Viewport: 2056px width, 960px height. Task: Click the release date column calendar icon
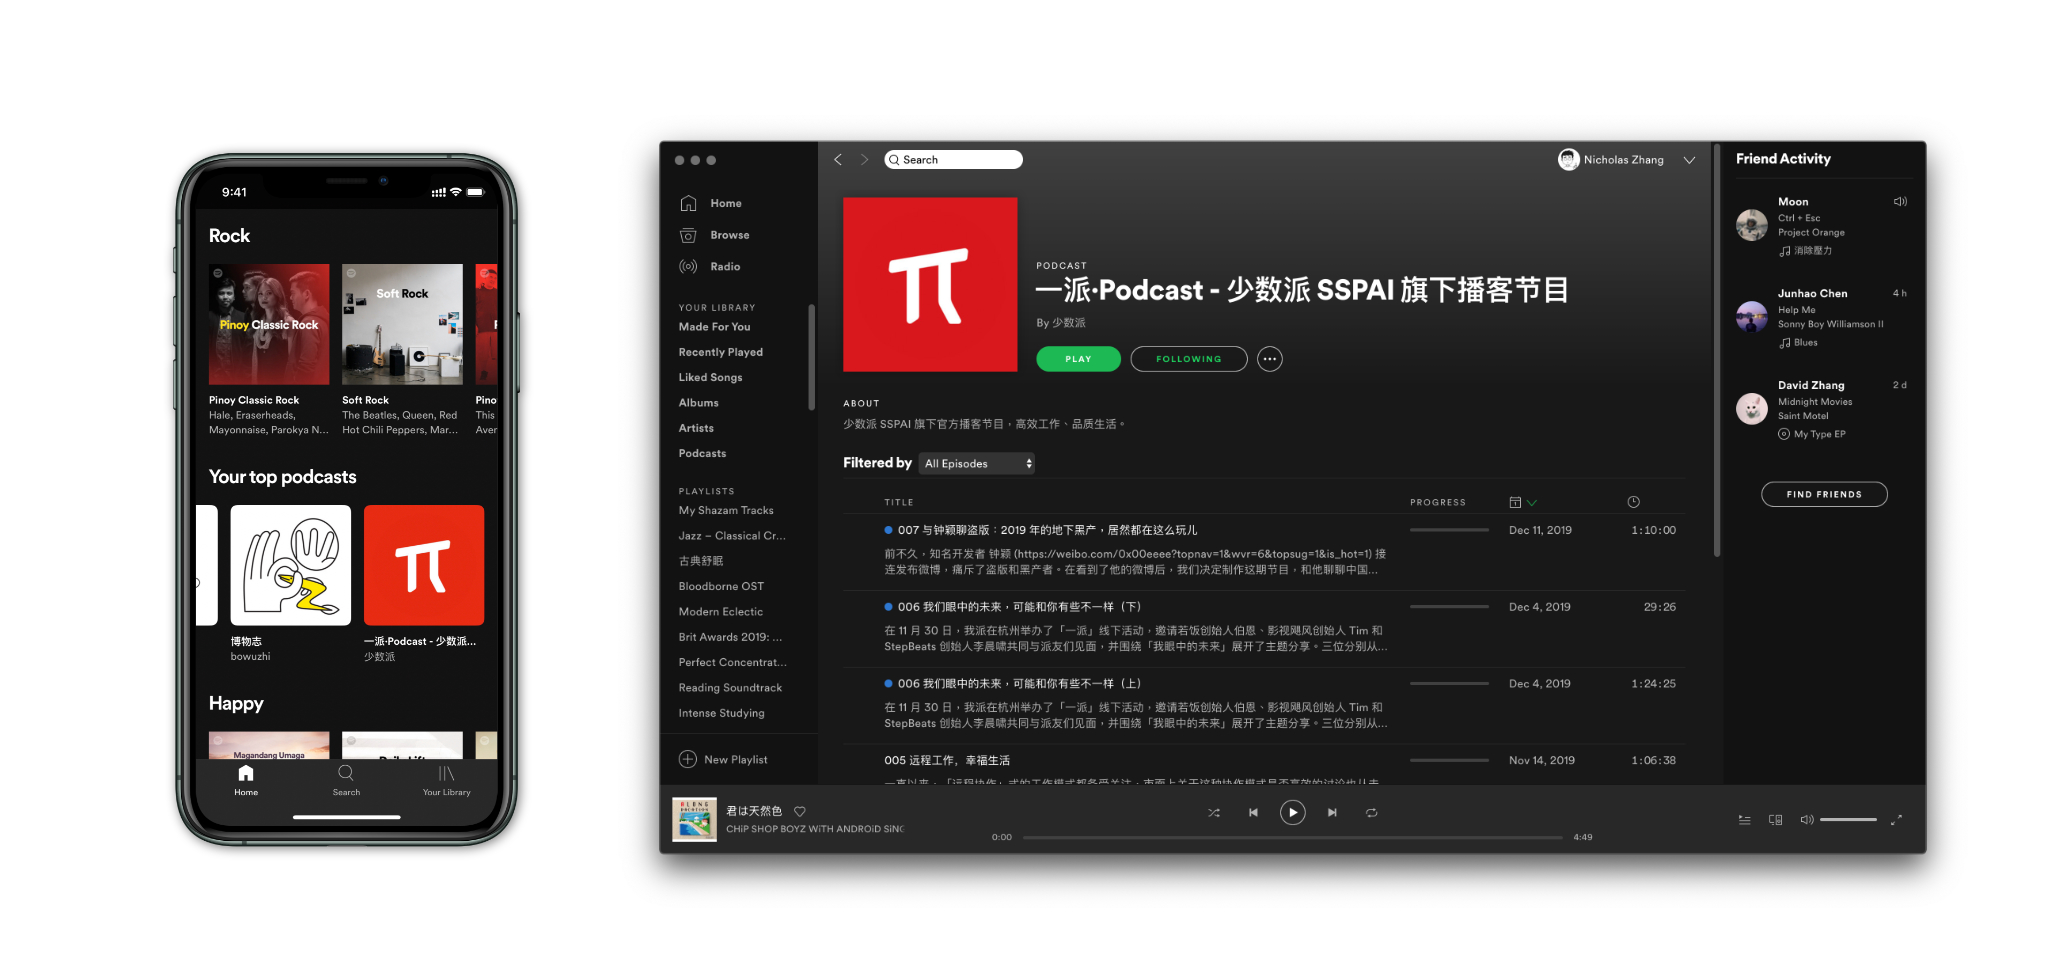[x=1515, y=502]
